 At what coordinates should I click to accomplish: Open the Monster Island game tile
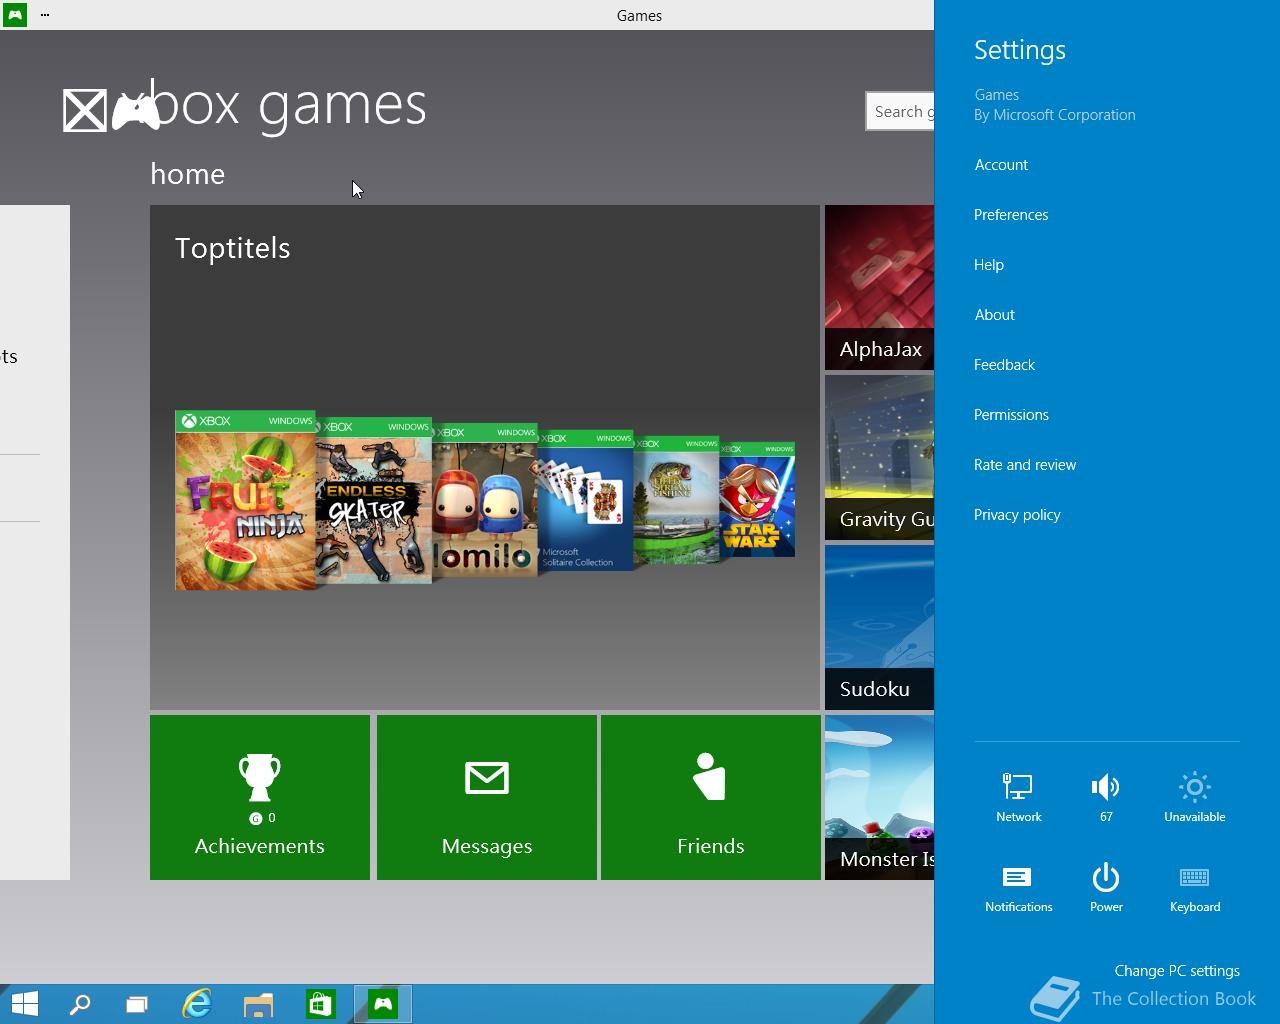[880, 798]
